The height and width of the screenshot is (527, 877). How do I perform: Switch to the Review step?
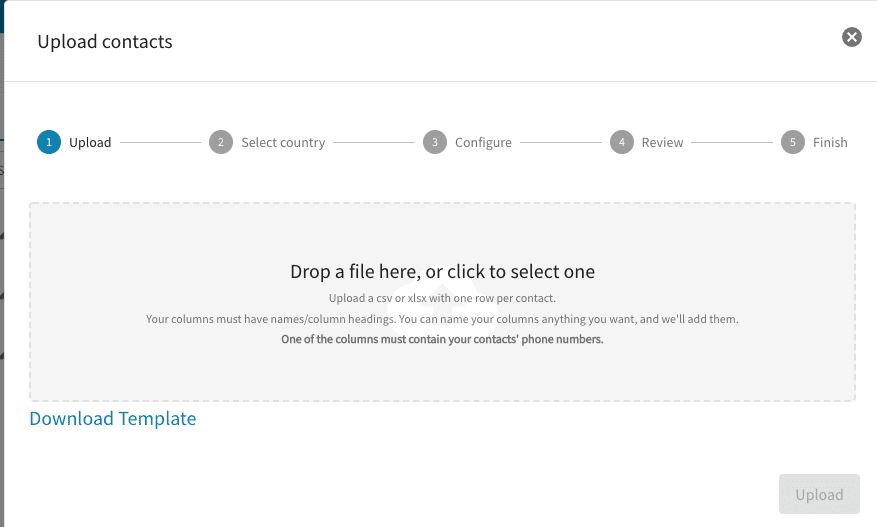pyautogui.click(x=662, y=142)
